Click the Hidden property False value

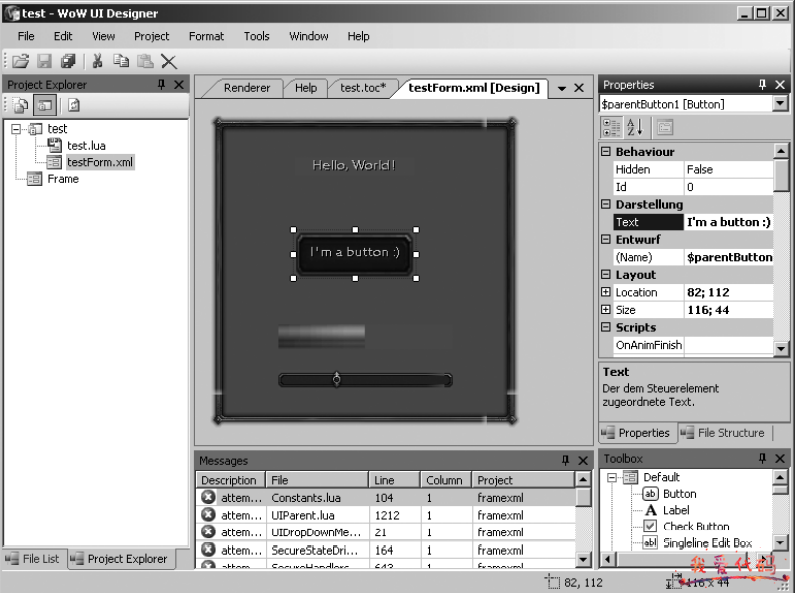pyautogui.click(x=729, y=169)
